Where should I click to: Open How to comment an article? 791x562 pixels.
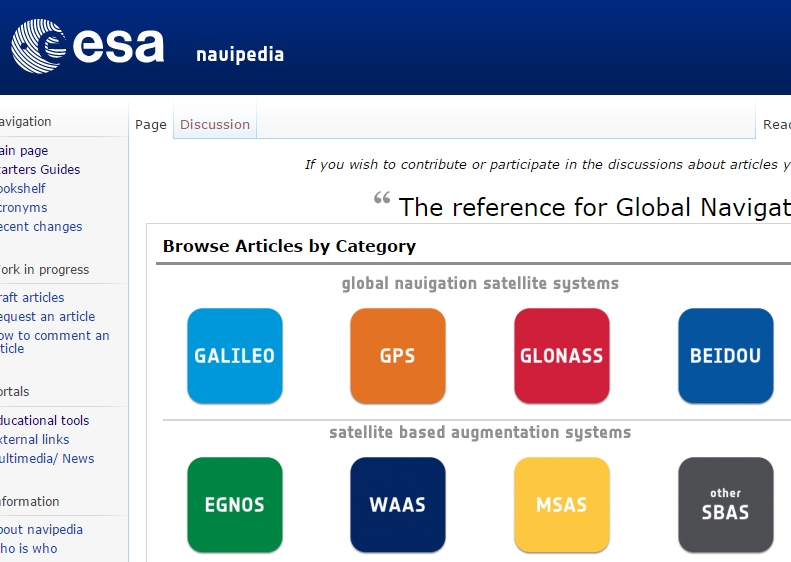(54, 342)
